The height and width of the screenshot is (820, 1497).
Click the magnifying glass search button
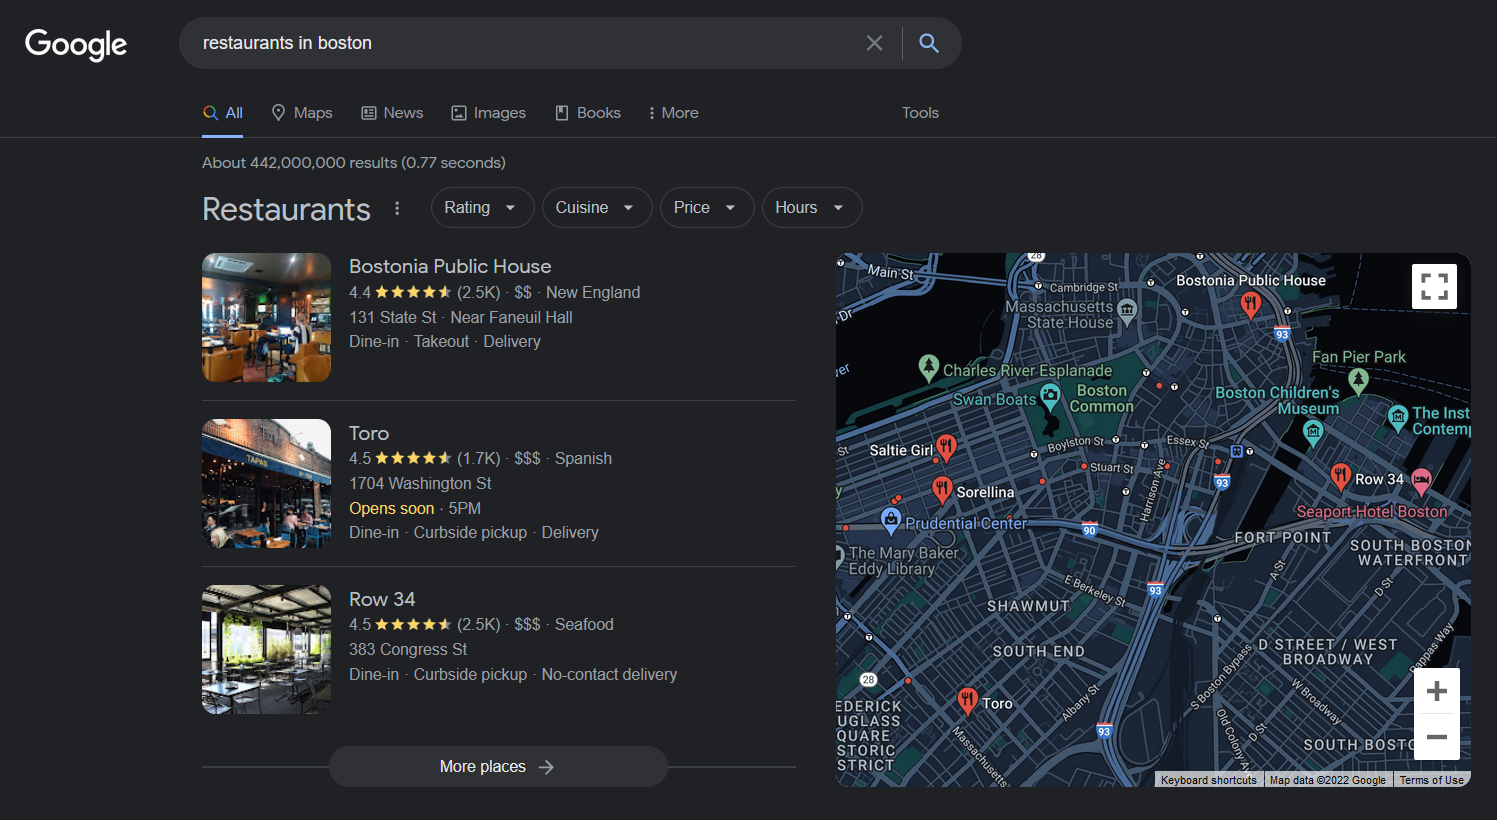click(x=929, y=43)
